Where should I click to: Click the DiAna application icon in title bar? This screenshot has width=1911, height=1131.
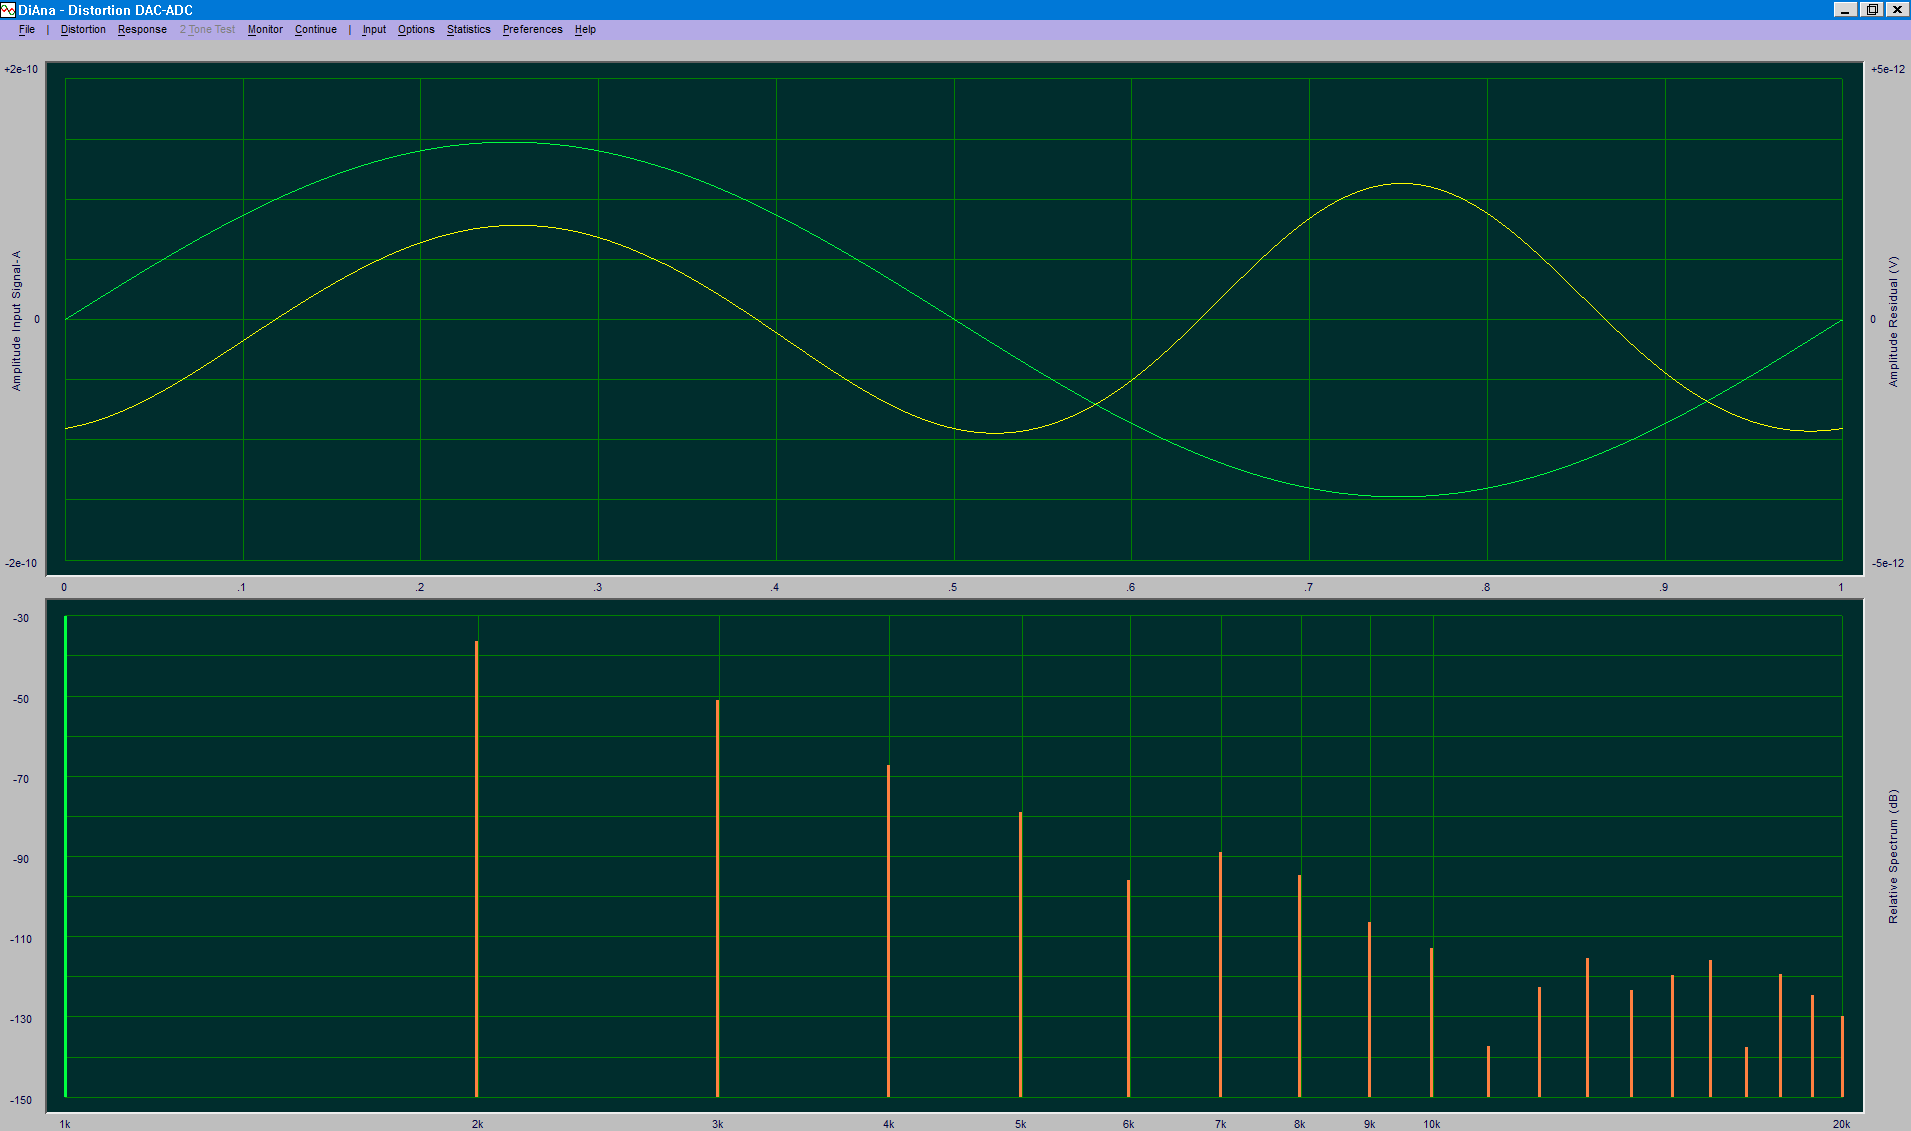(x=8, y=10)
